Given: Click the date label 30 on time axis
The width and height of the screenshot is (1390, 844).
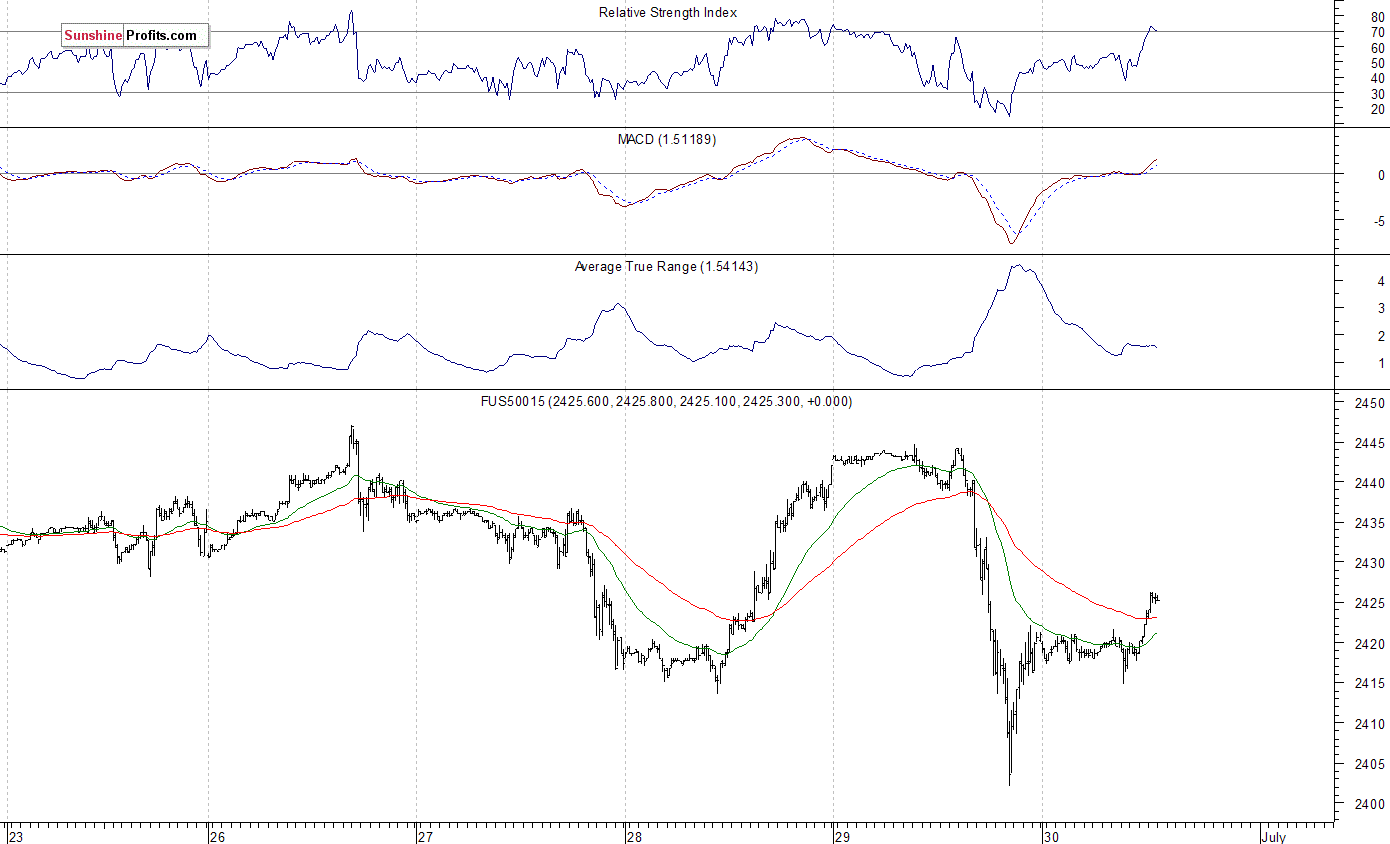Looking at the screenshot, I should point(1050,836).
